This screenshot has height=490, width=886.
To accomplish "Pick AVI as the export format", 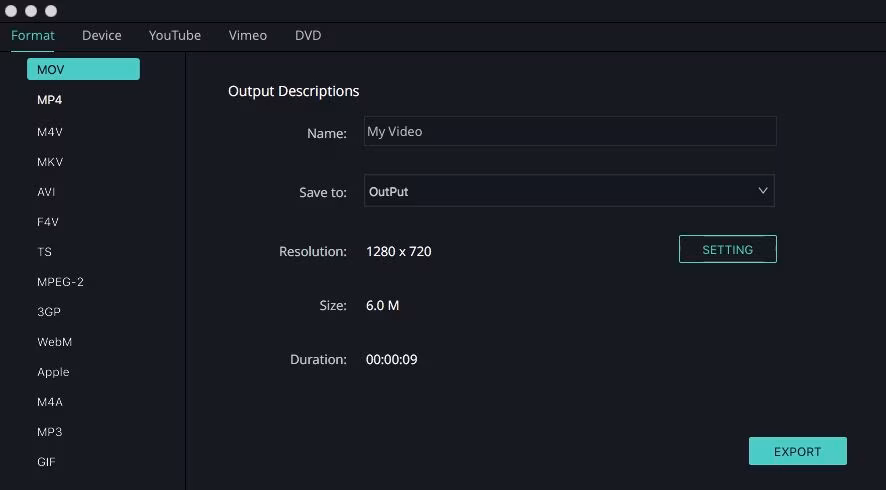I will coord(46,192).
